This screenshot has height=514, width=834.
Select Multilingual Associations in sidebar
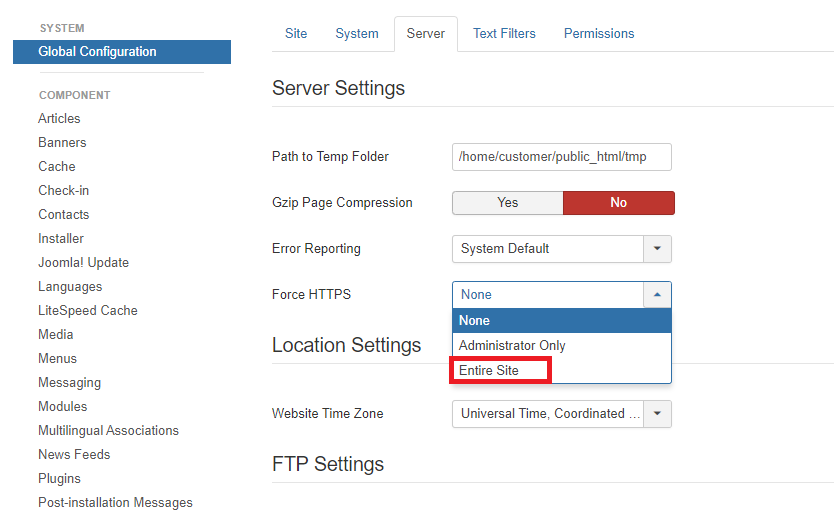coord(108,431)
